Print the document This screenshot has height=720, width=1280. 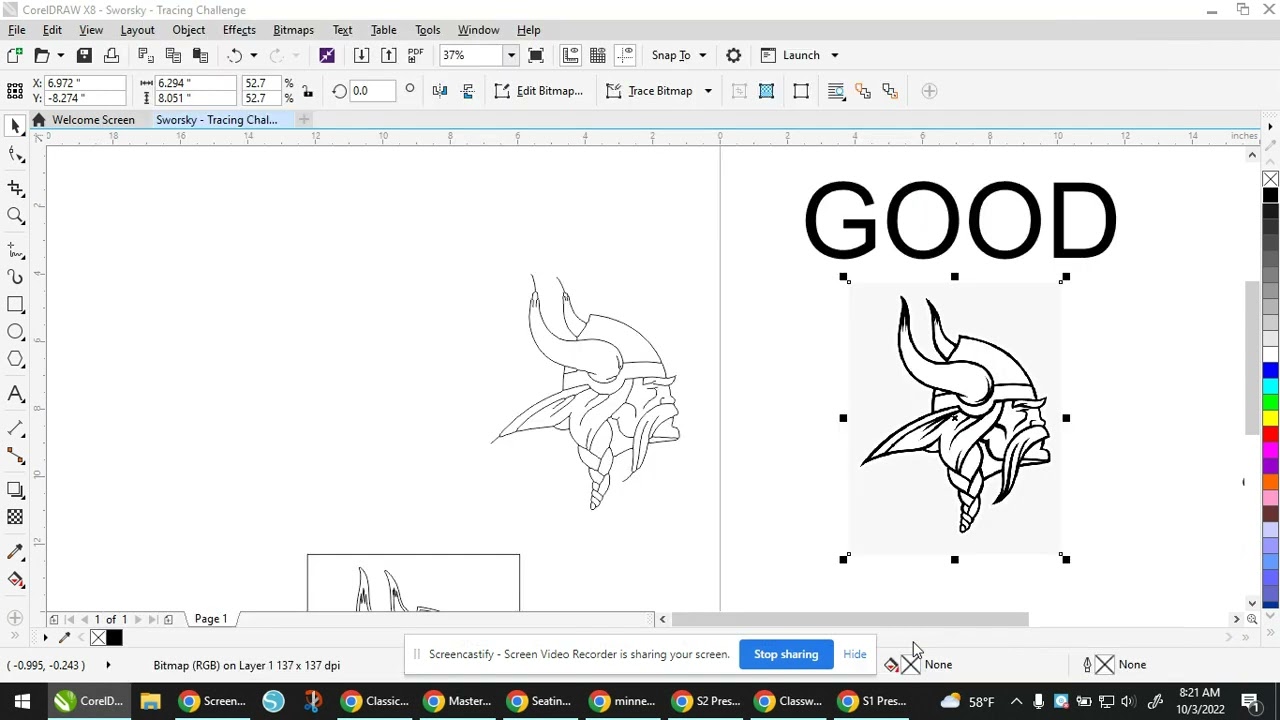click(111, 55)
